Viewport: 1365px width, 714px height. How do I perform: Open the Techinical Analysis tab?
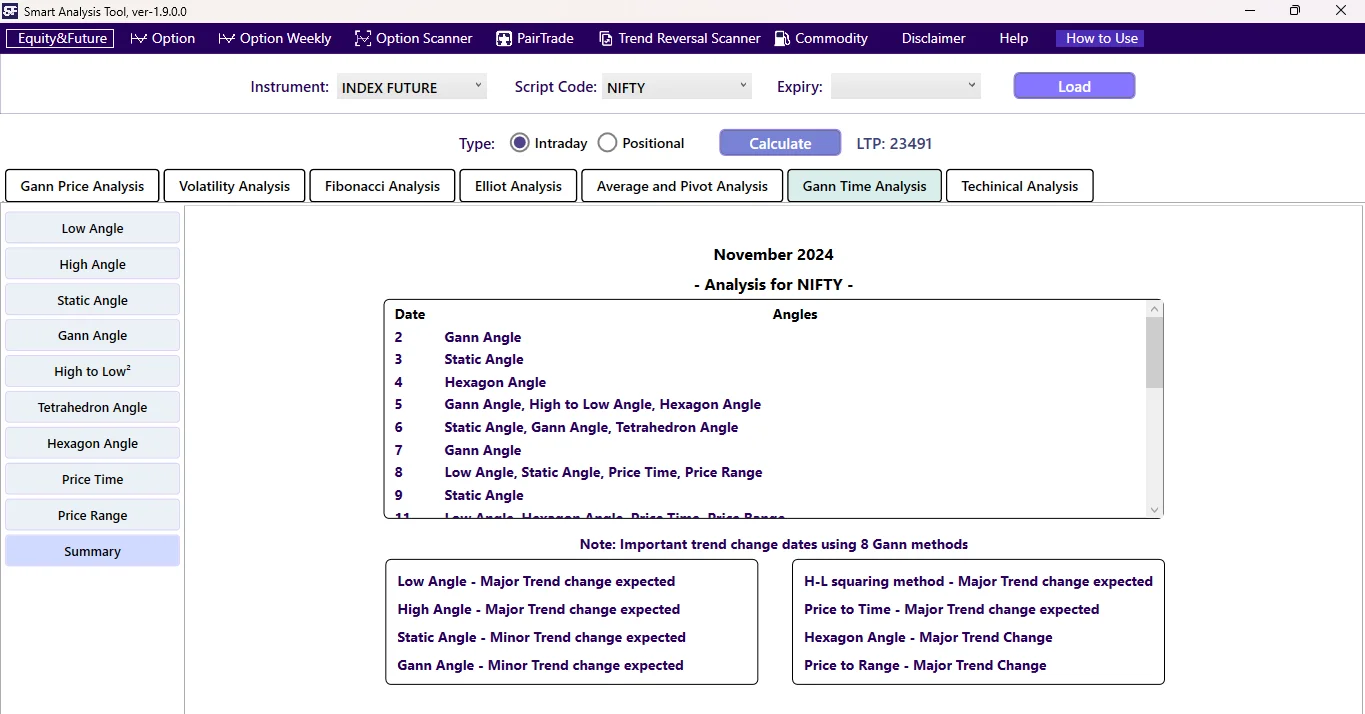pos(1019,185)
